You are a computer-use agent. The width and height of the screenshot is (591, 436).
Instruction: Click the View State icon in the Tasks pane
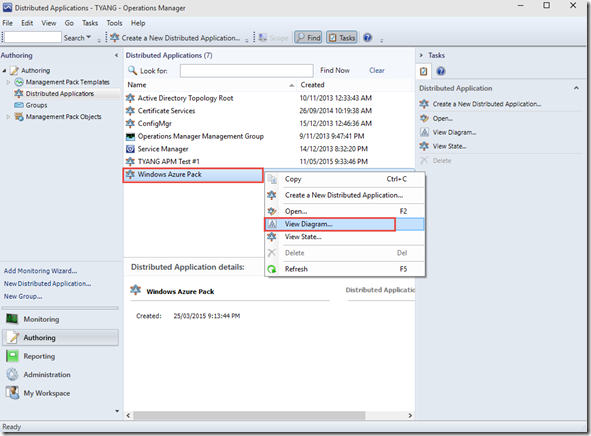pos(424,146)
